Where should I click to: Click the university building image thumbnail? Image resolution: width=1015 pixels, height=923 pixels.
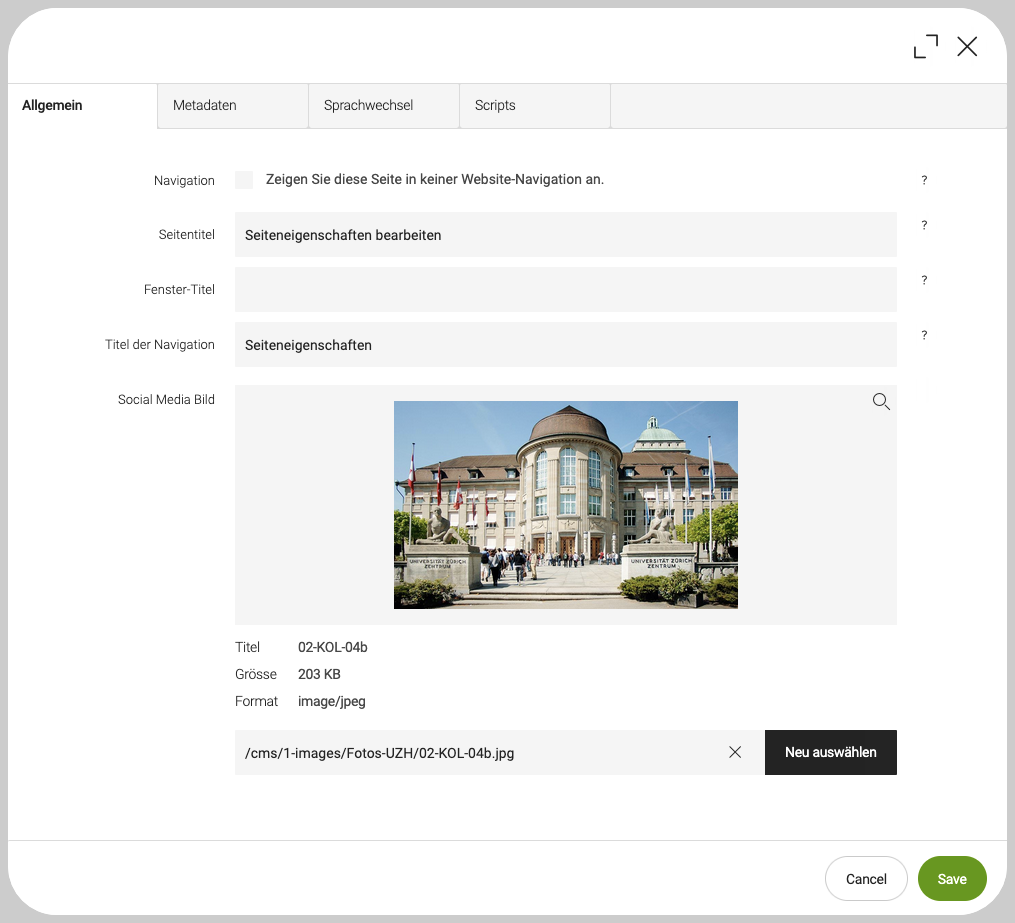565,505
